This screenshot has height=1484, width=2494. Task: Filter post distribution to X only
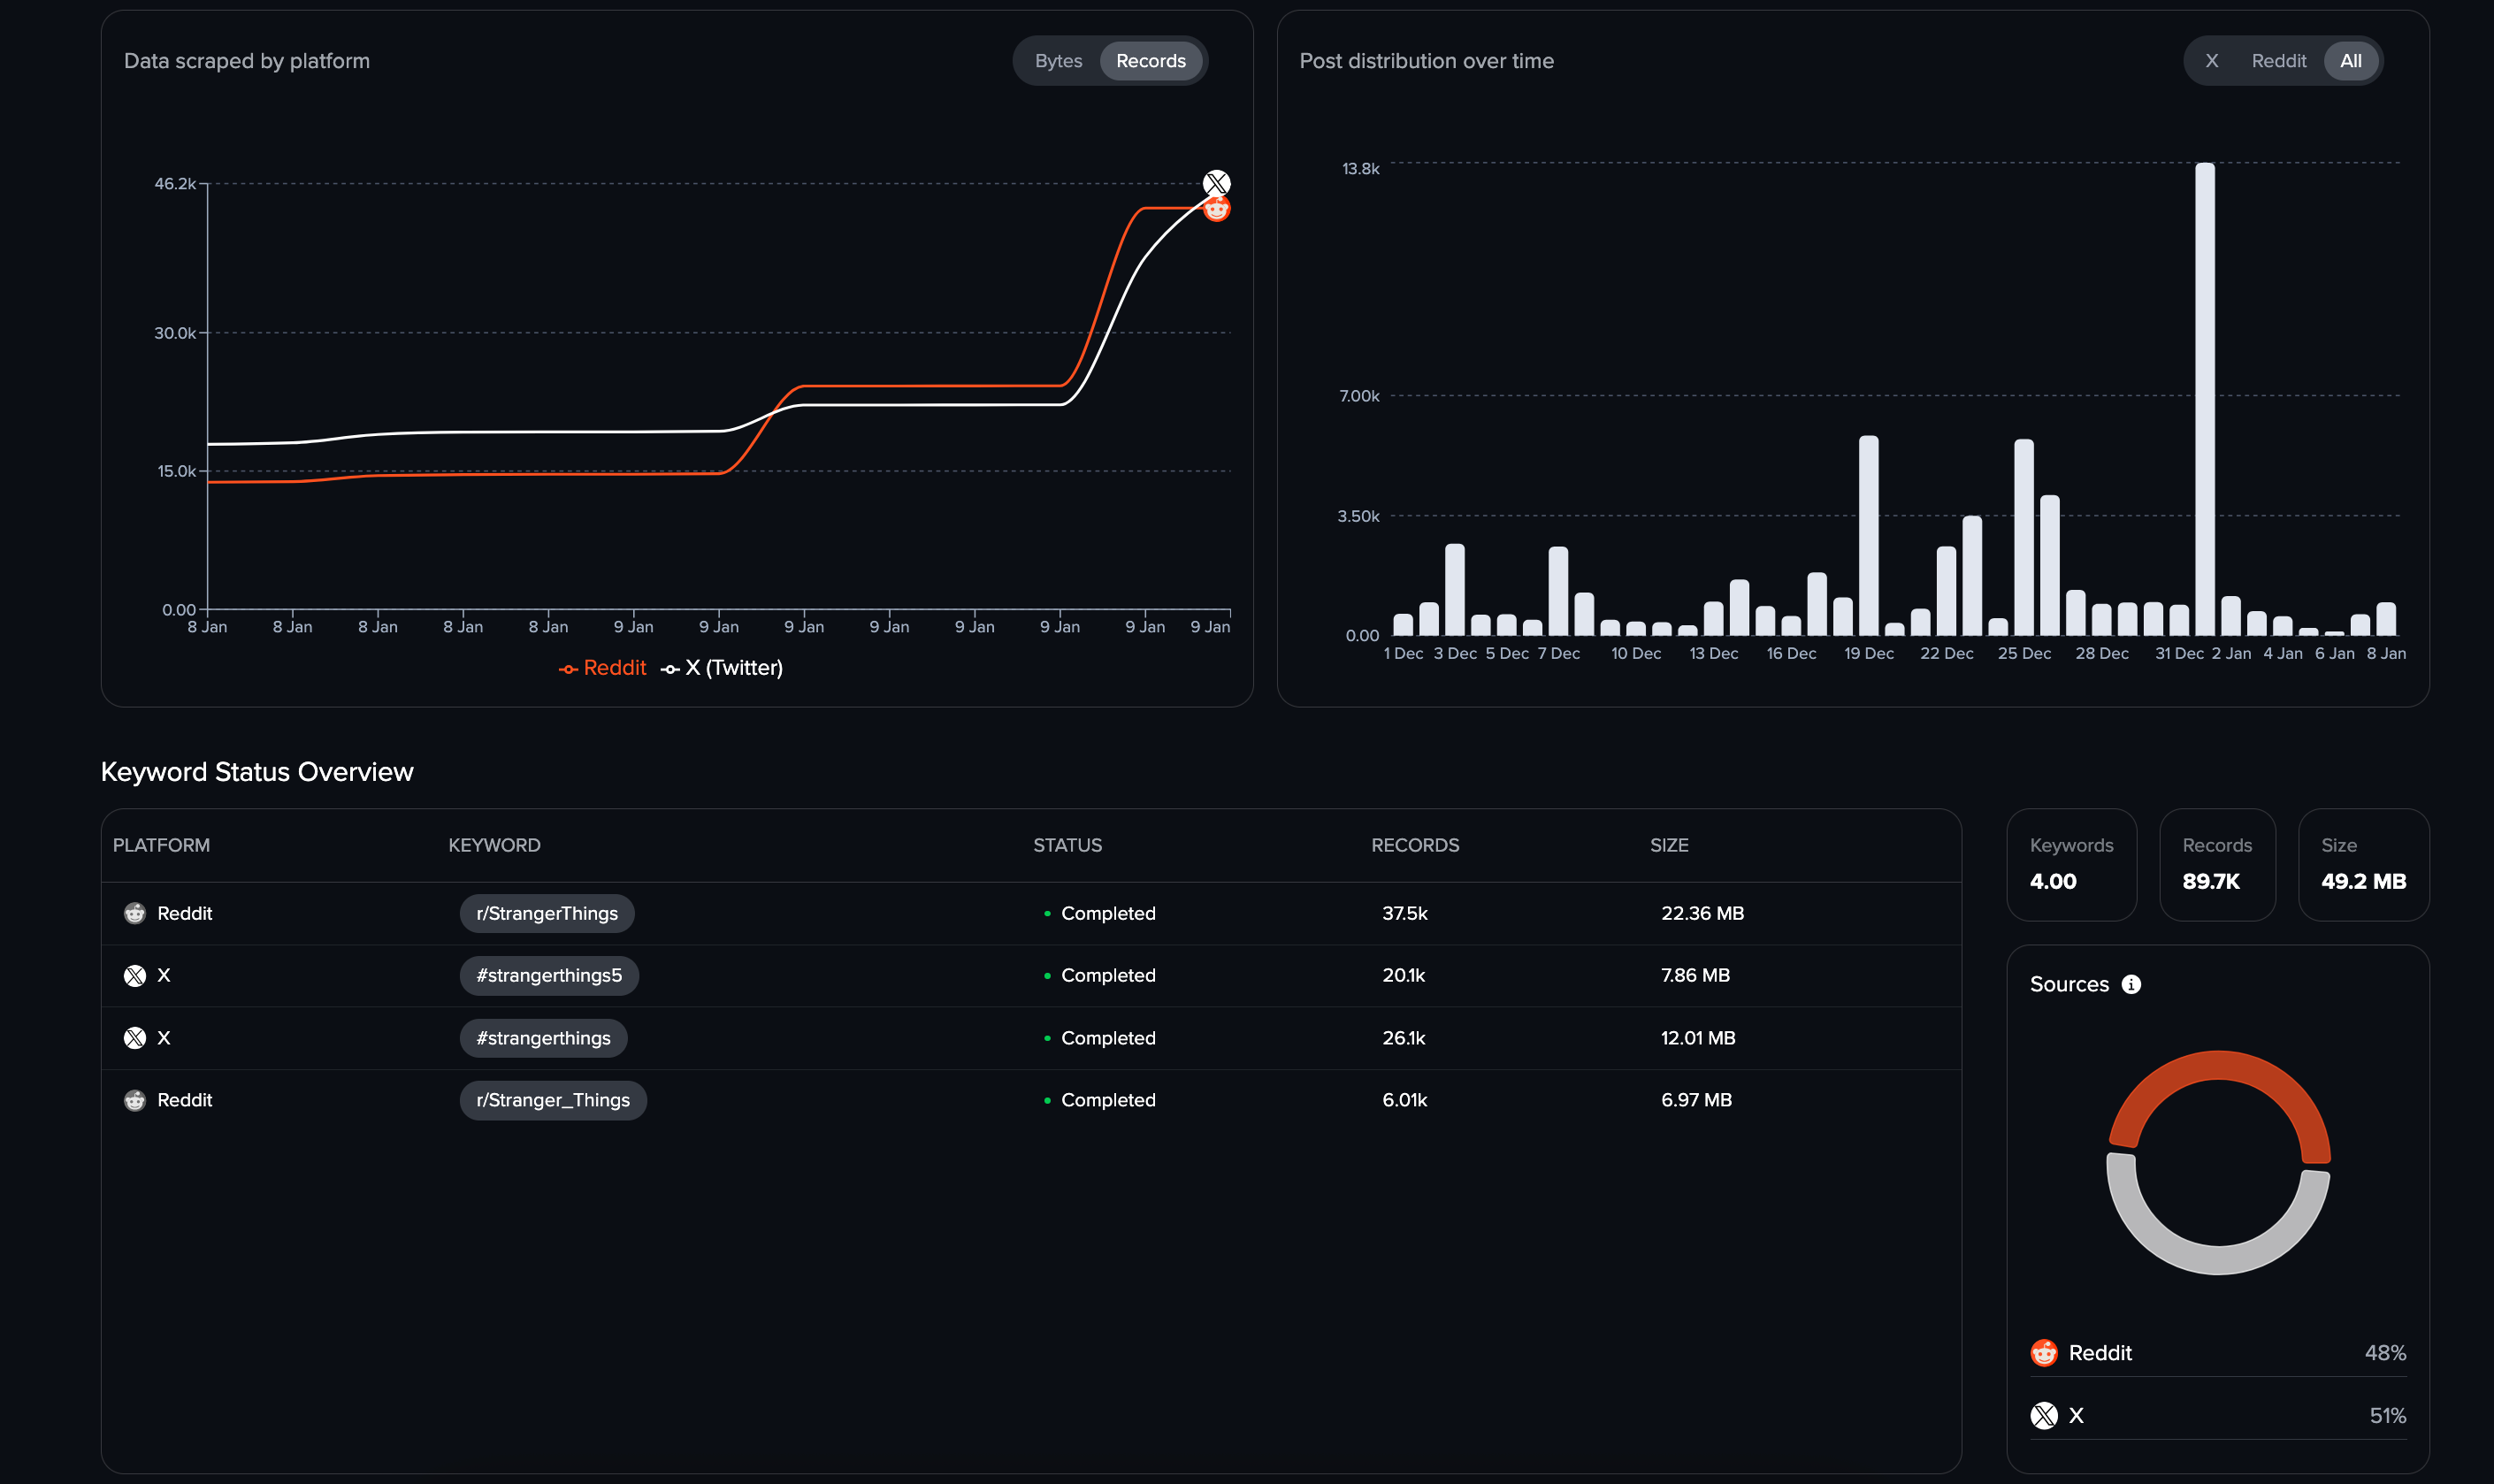pyautogui.click(x=2211, y=61)
